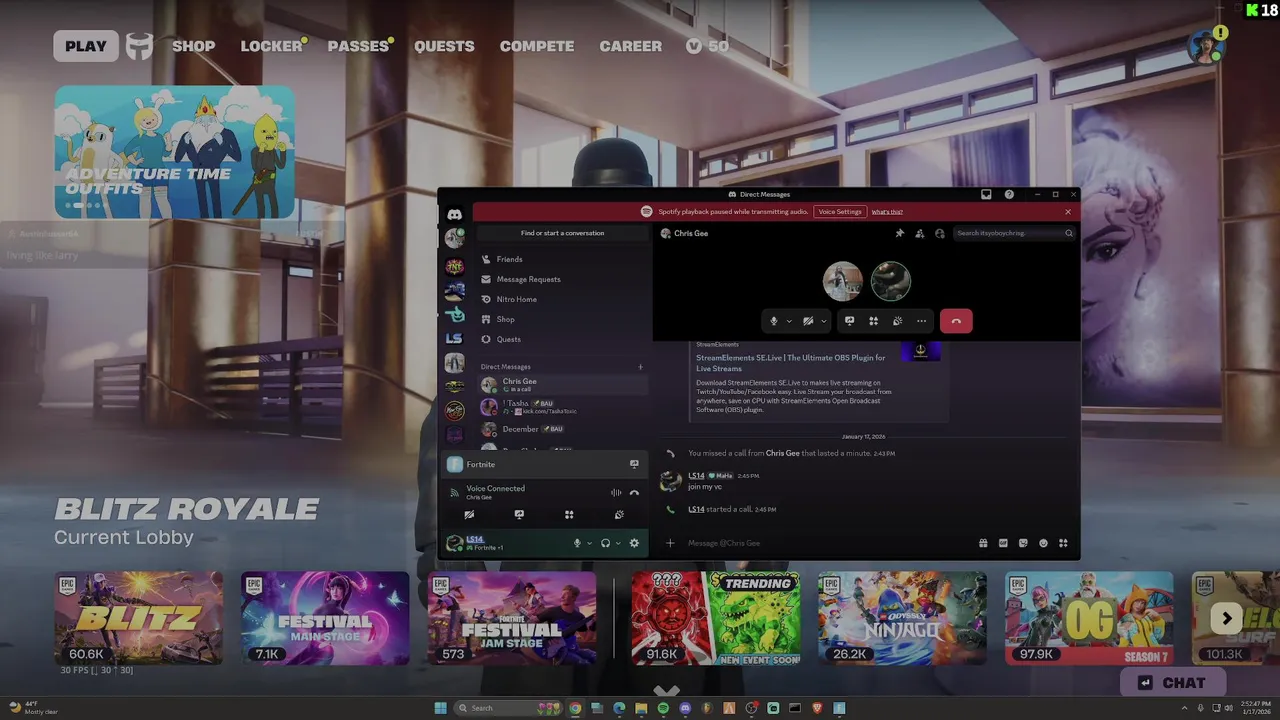Open the apps launcher in message bar
The height and width of the screenshot is (720, 1280).
tap(1063, 543)
